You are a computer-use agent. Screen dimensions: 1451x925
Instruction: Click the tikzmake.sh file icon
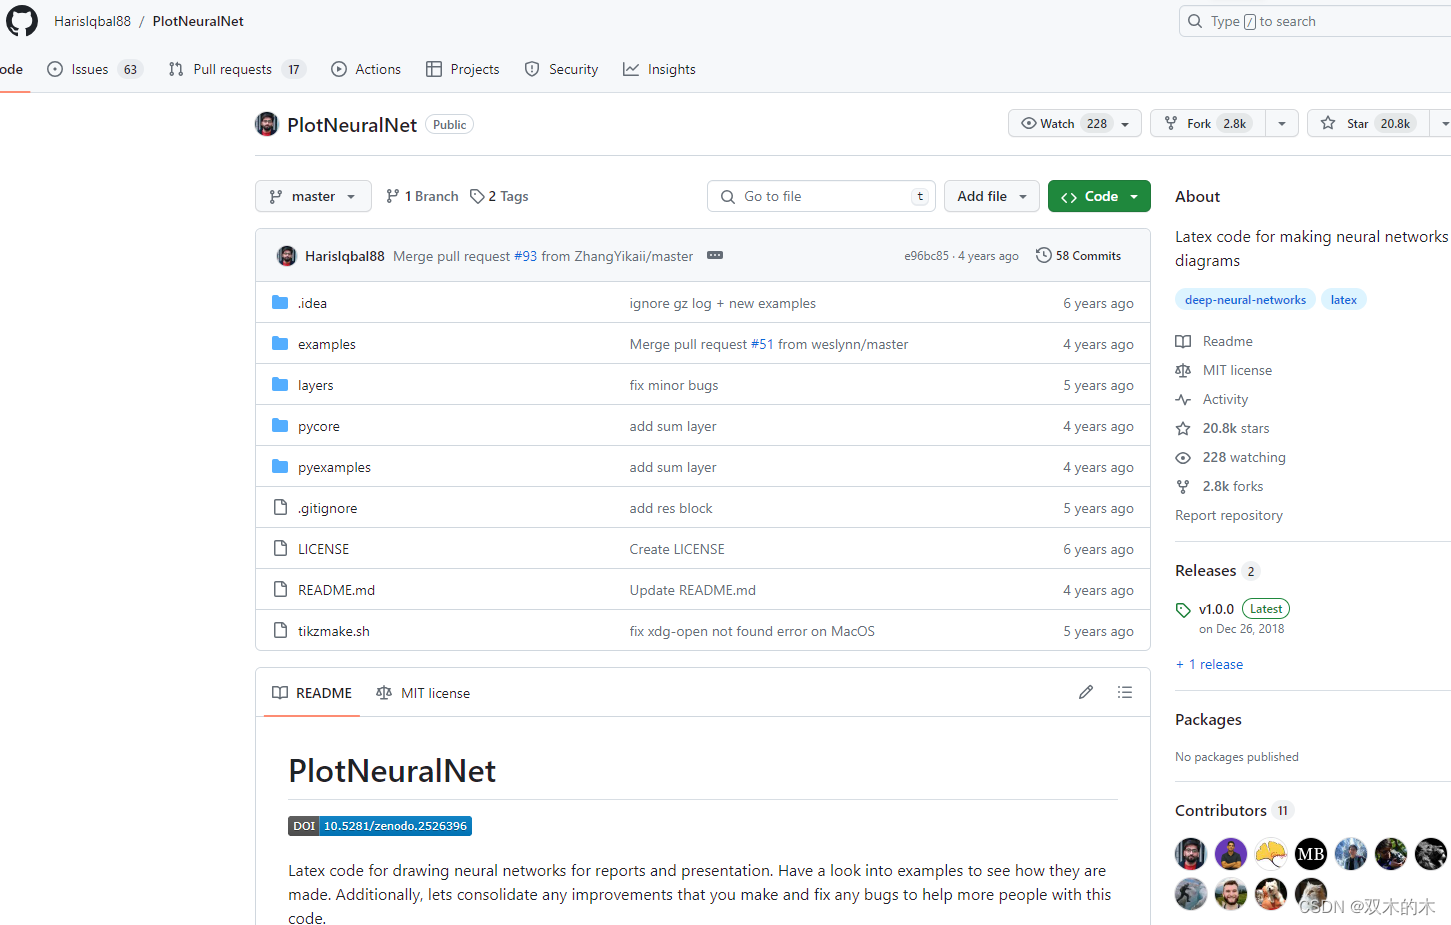[280, 630]
